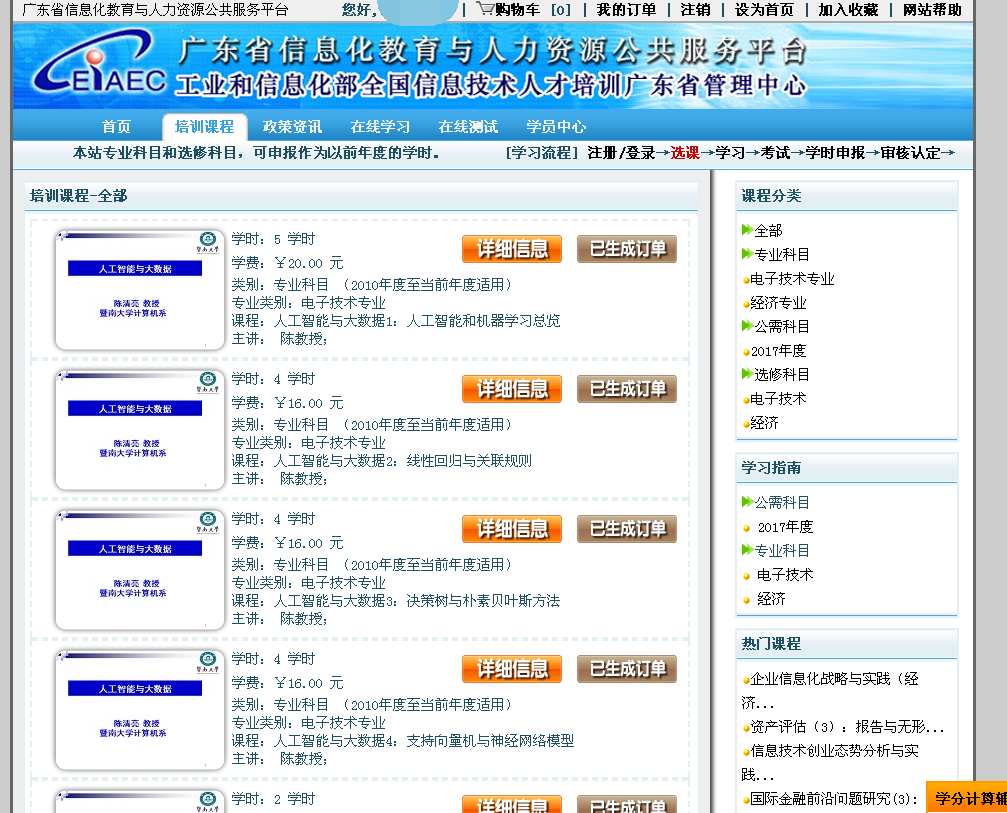
Task: Click green arrow icon beside 选修科目 category
Action: click(747, 374)
